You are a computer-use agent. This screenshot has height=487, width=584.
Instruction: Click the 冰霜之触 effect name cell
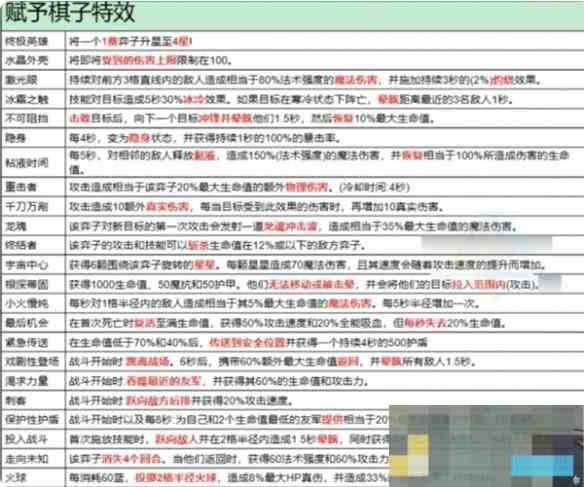point(34,99)
